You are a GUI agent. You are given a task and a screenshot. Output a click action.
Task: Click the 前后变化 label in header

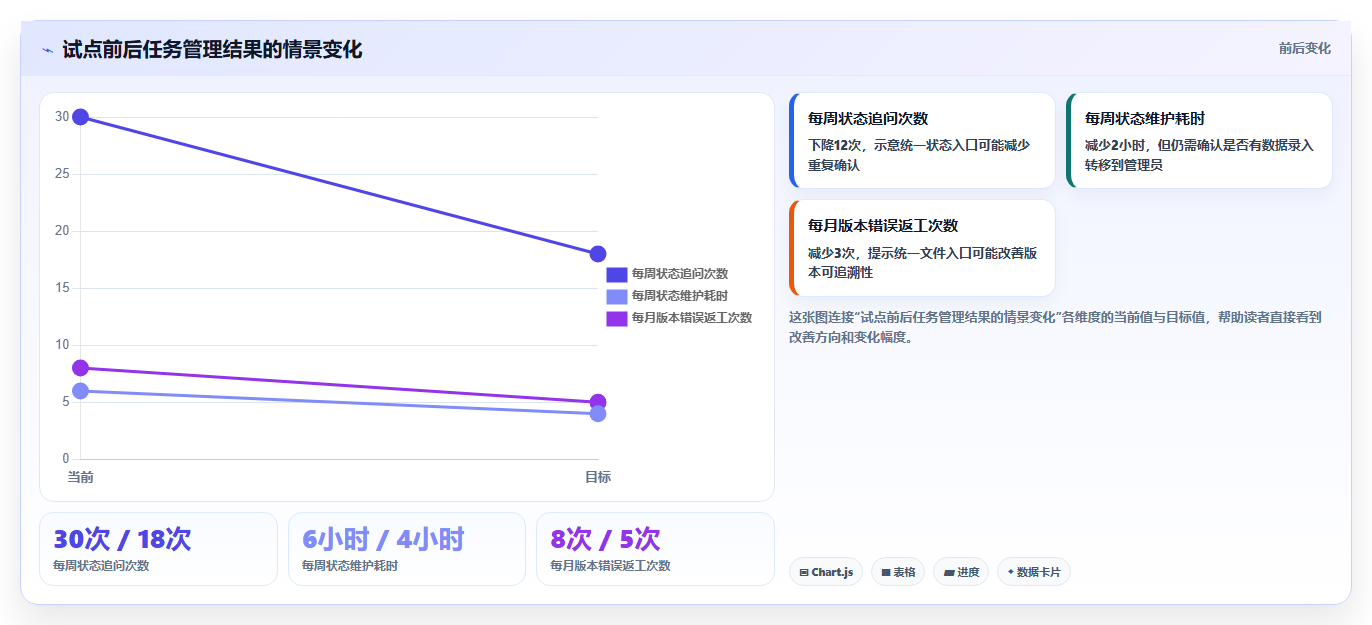(x=1304, y=48)
